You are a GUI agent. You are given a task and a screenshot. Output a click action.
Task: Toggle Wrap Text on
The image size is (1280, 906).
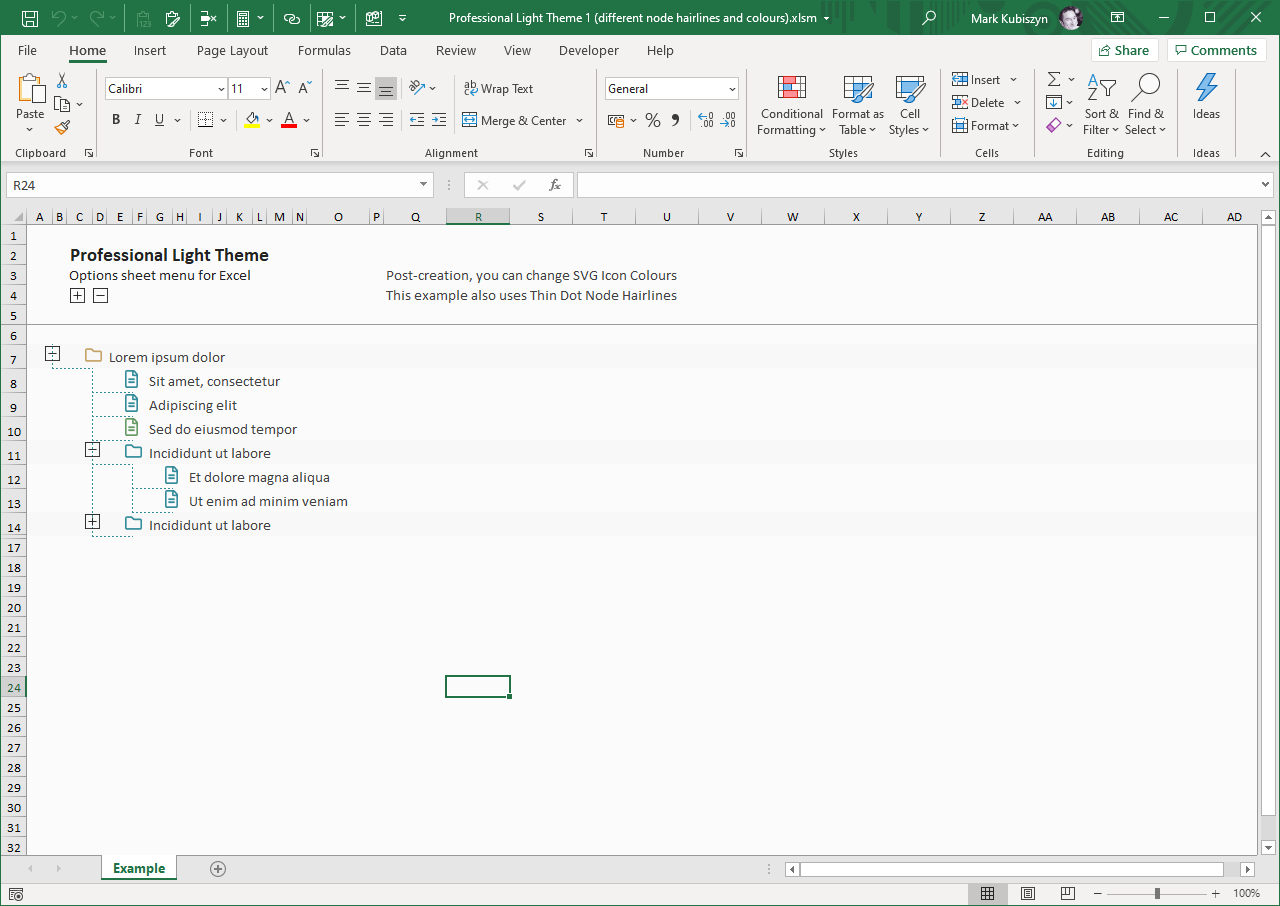click(498, 89)
